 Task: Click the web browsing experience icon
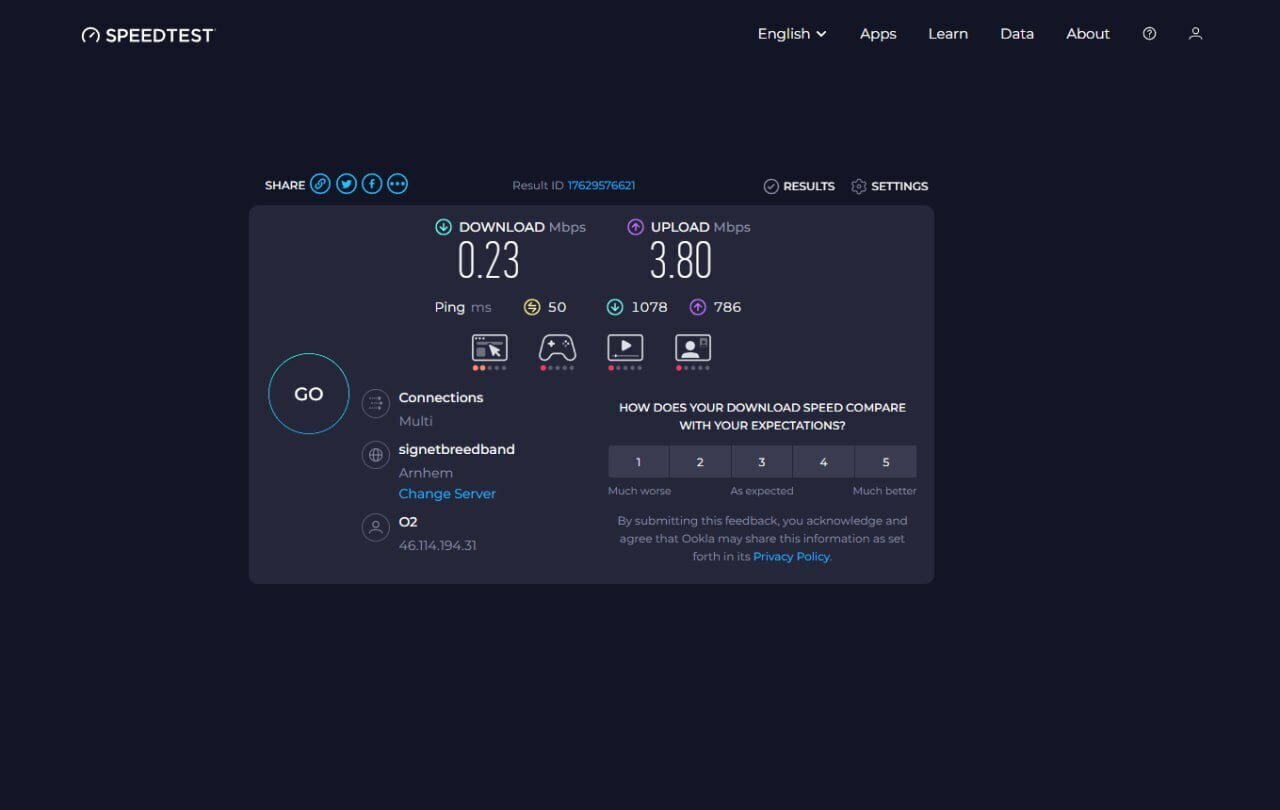point(490,348)
